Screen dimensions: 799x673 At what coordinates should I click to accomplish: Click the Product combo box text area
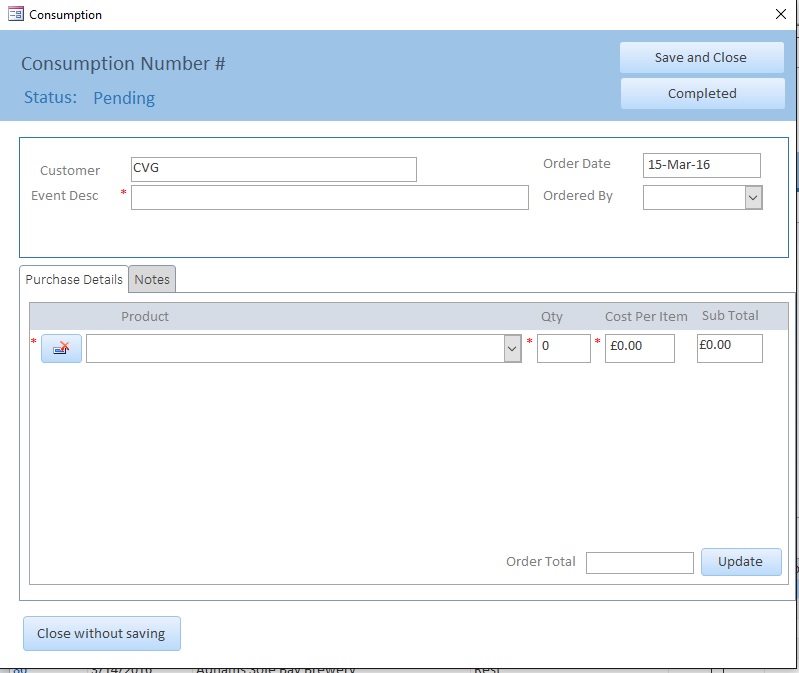[x=294, y=349]
